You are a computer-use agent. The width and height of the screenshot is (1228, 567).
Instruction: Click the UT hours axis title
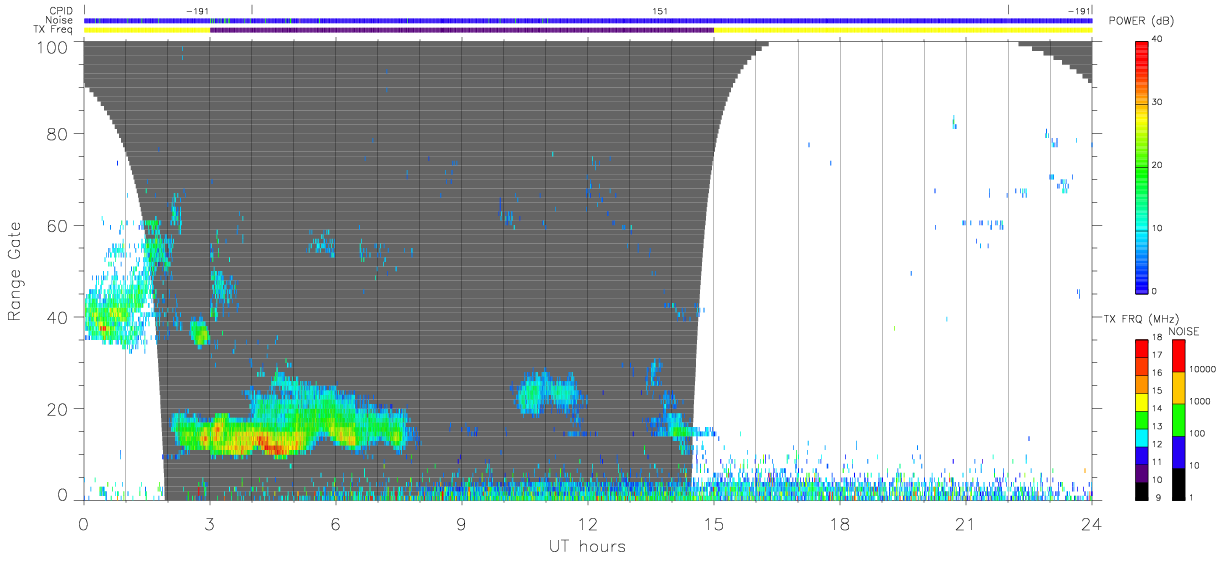pos(586,546)
